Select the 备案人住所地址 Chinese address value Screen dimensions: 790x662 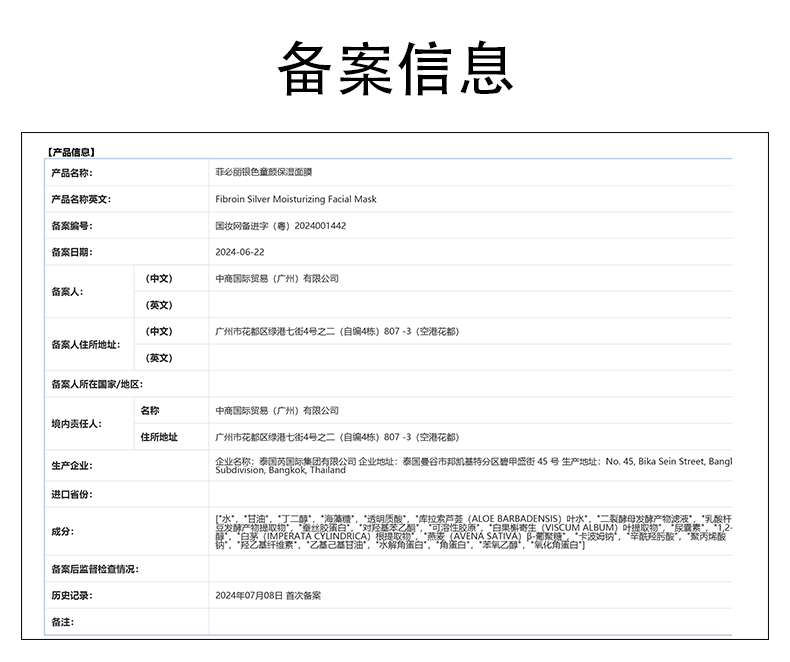coord(337,331)
